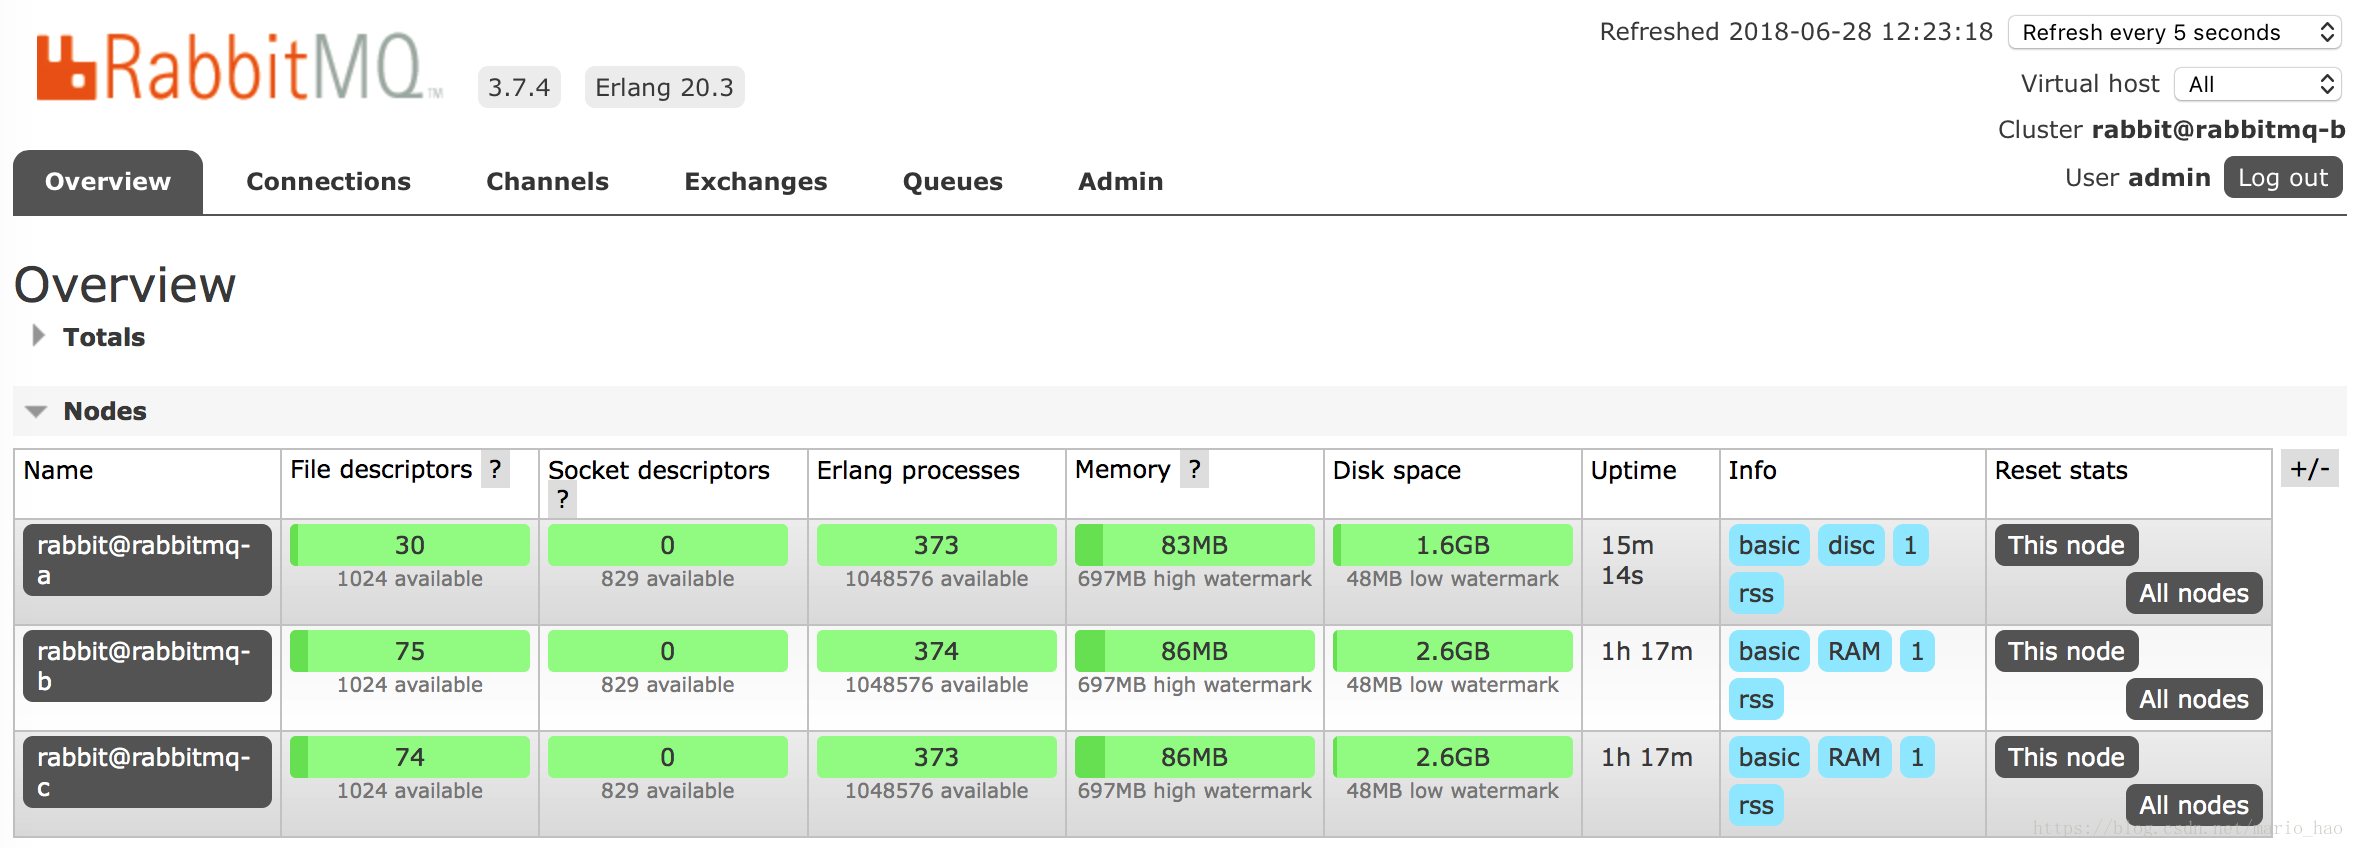This screenshot has width=2354, height=848.
Task: Open node rabbit@rabbitmq-b details
Action: coord(147,666)
